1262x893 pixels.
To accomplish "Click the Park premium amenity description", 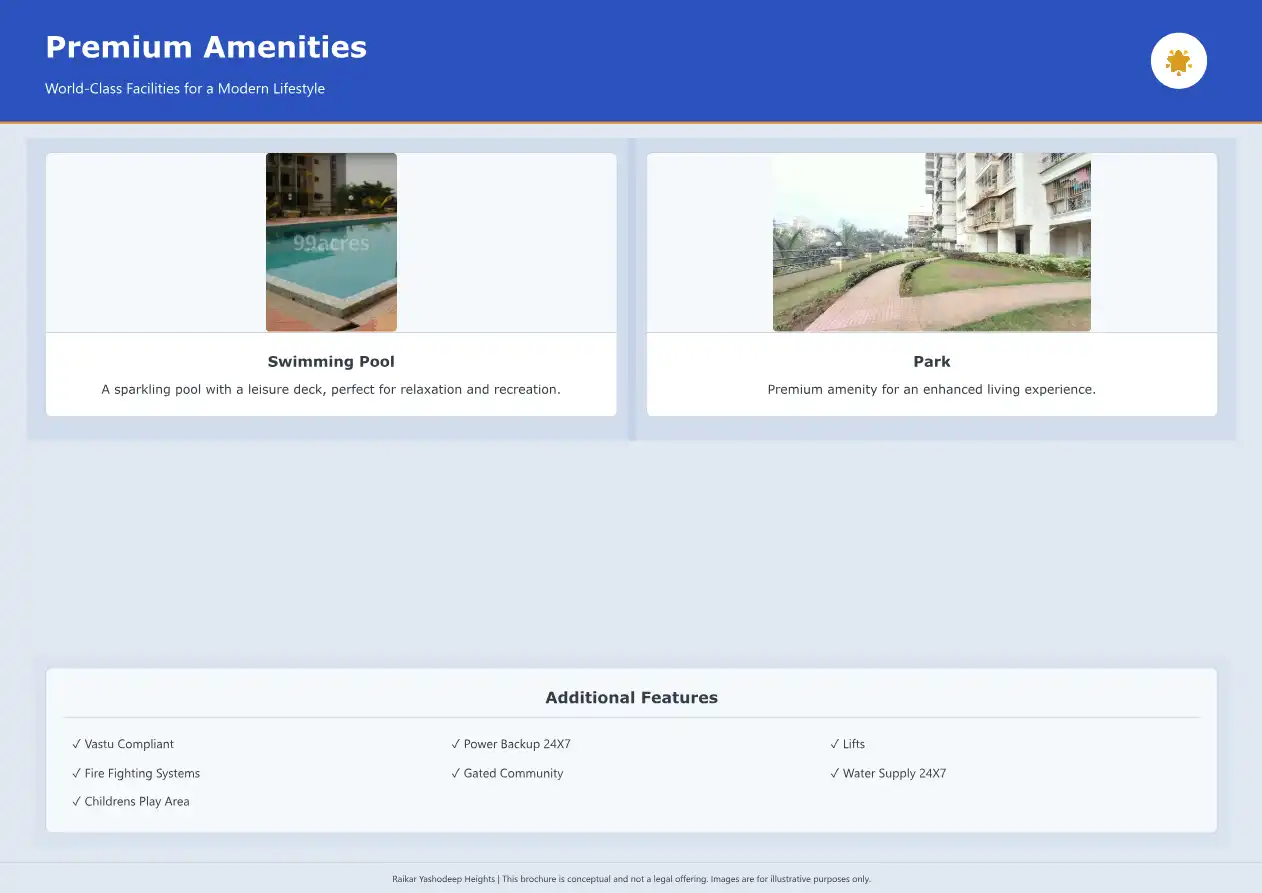I will click(x=931, y=390).
